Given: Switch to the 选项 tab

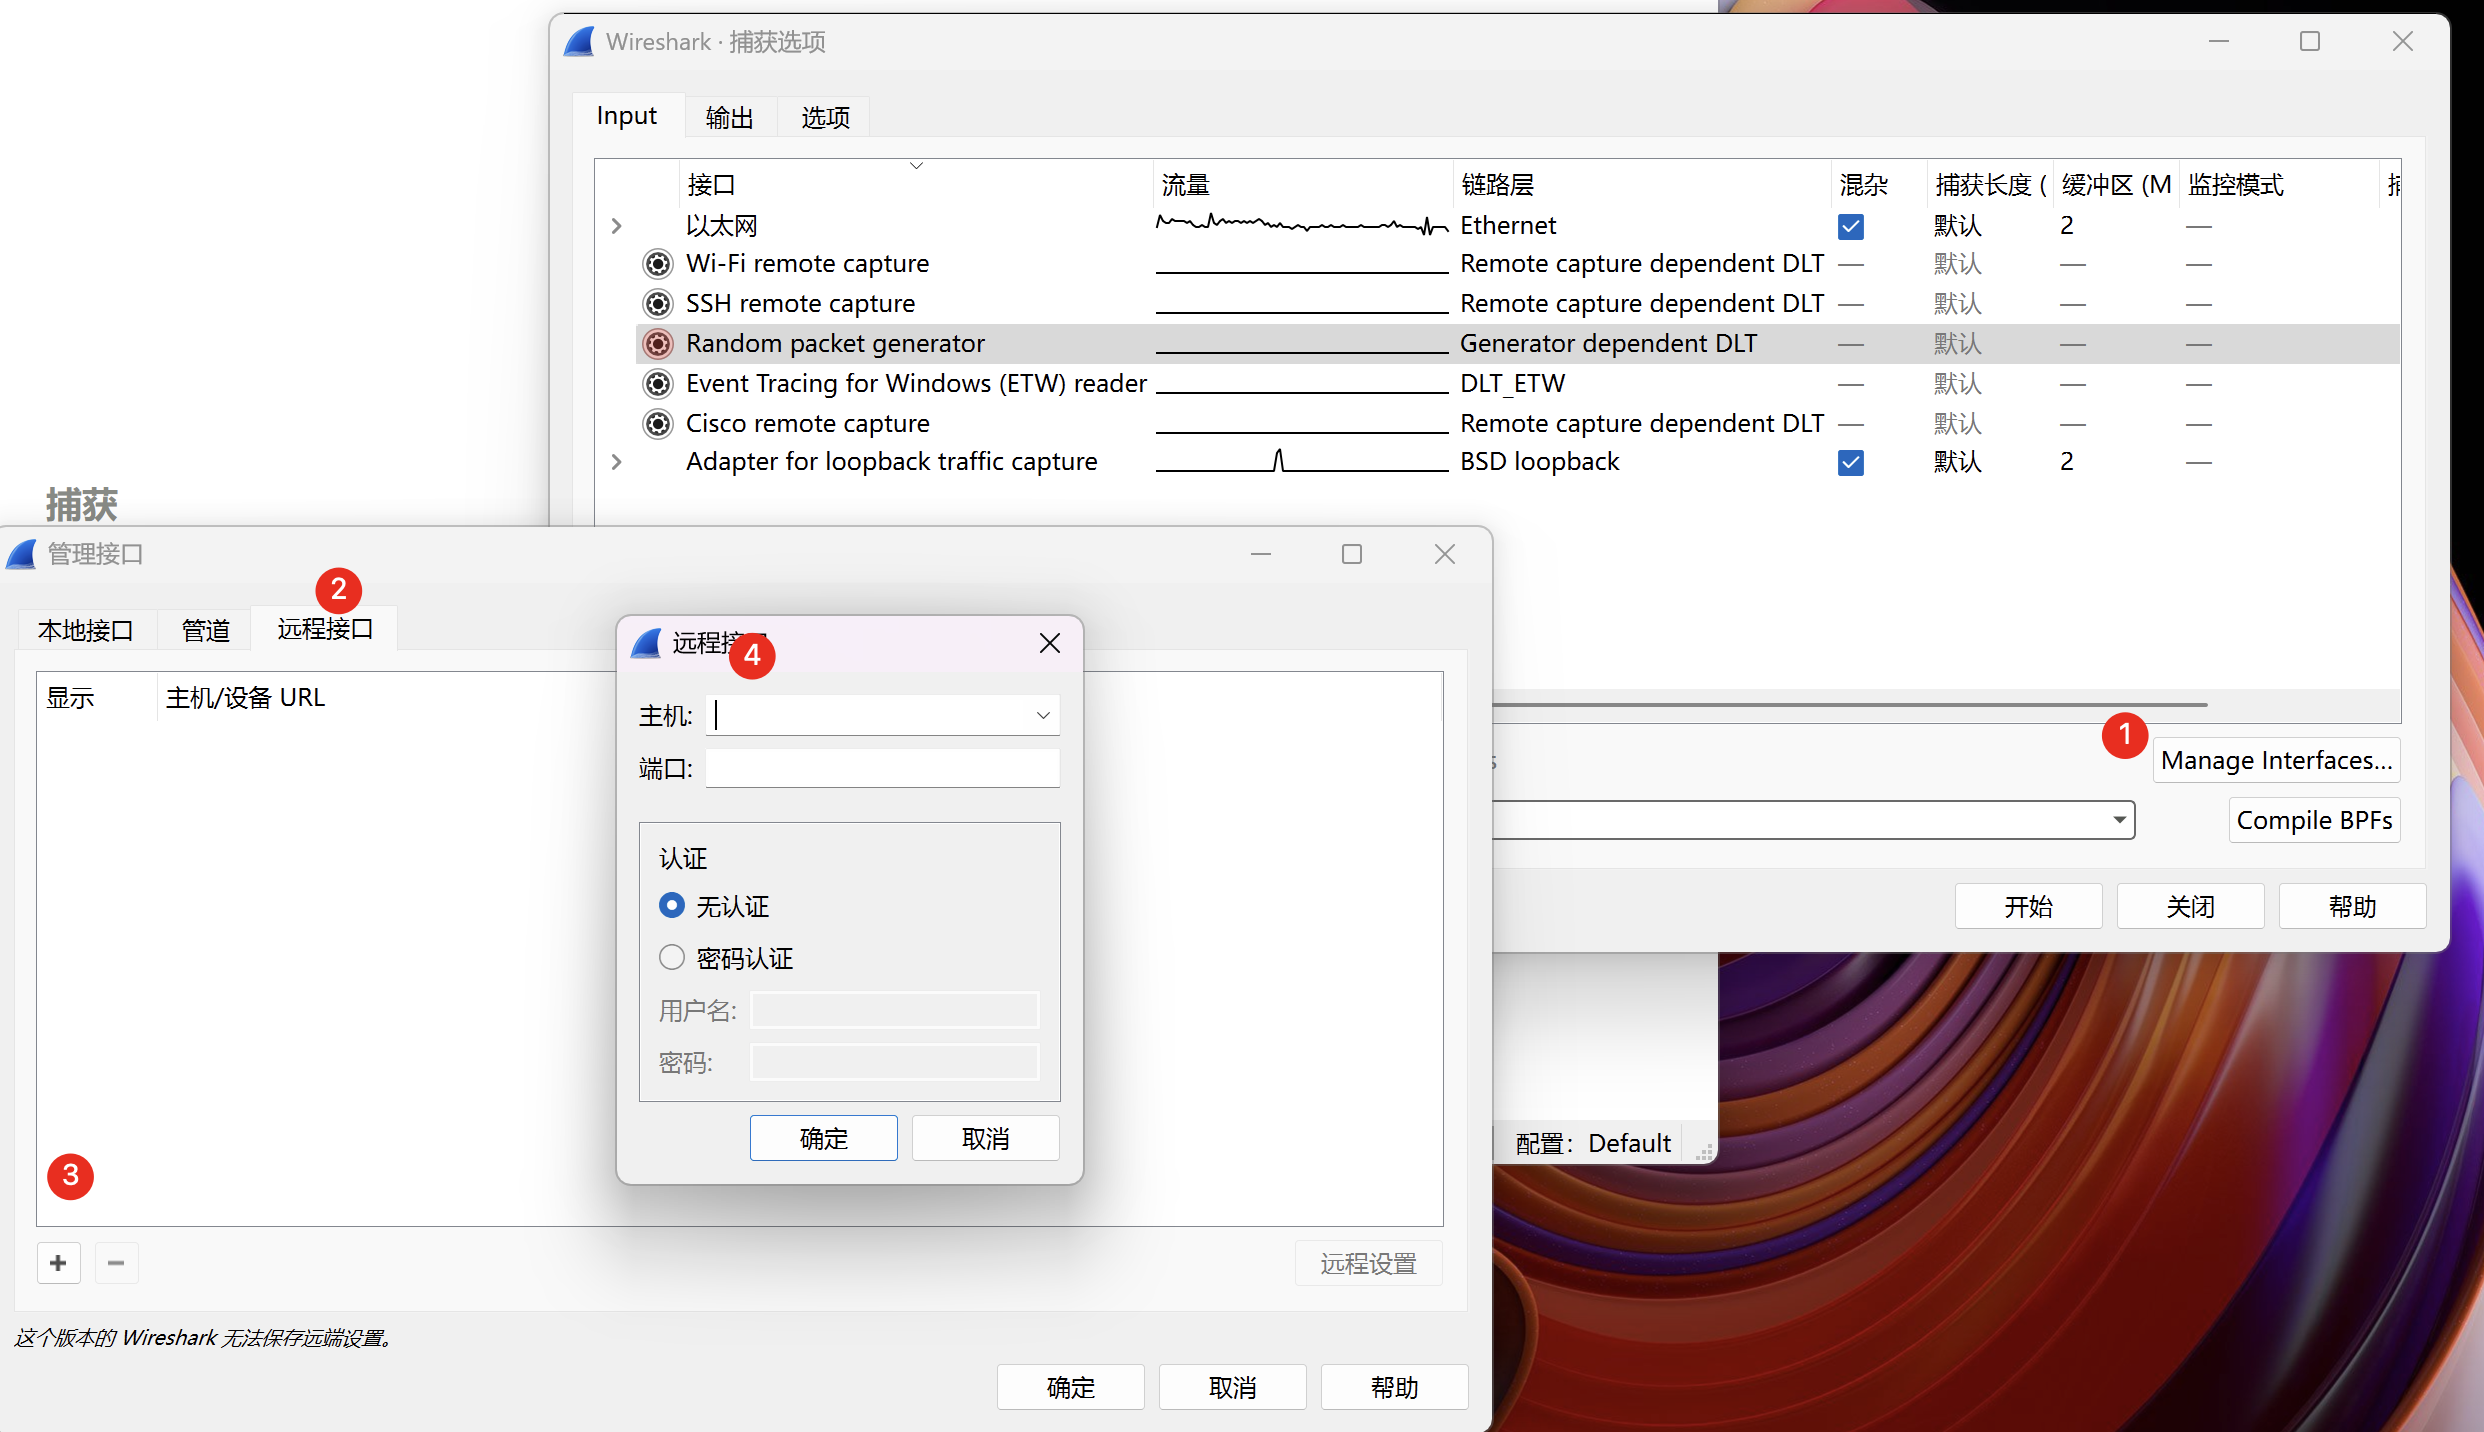Looking at the screenshot, I should (x=825, y=117).
